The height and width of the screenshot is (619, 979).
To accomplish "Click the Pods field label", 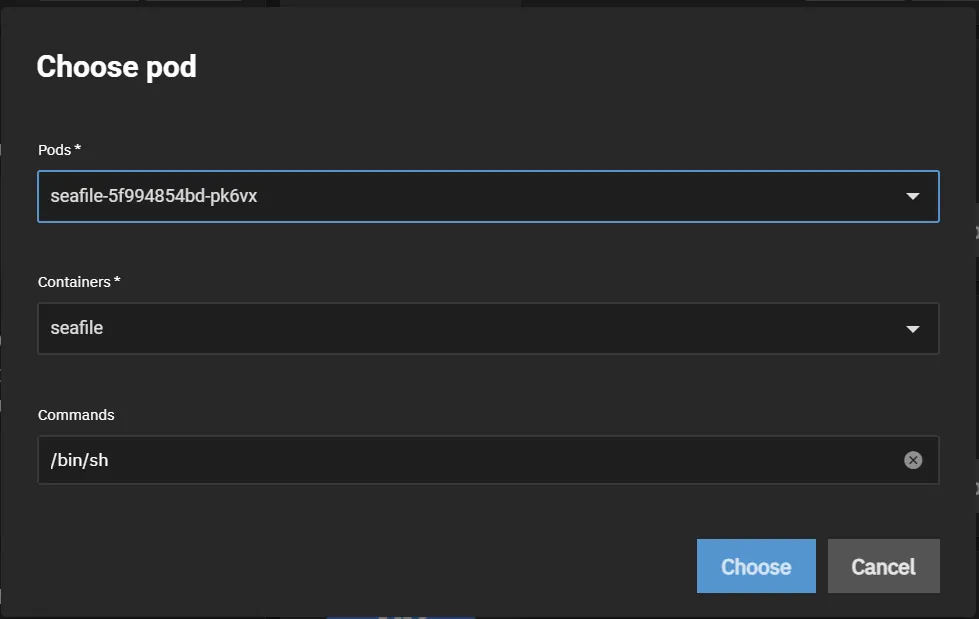I will click(x=54, y=150).
